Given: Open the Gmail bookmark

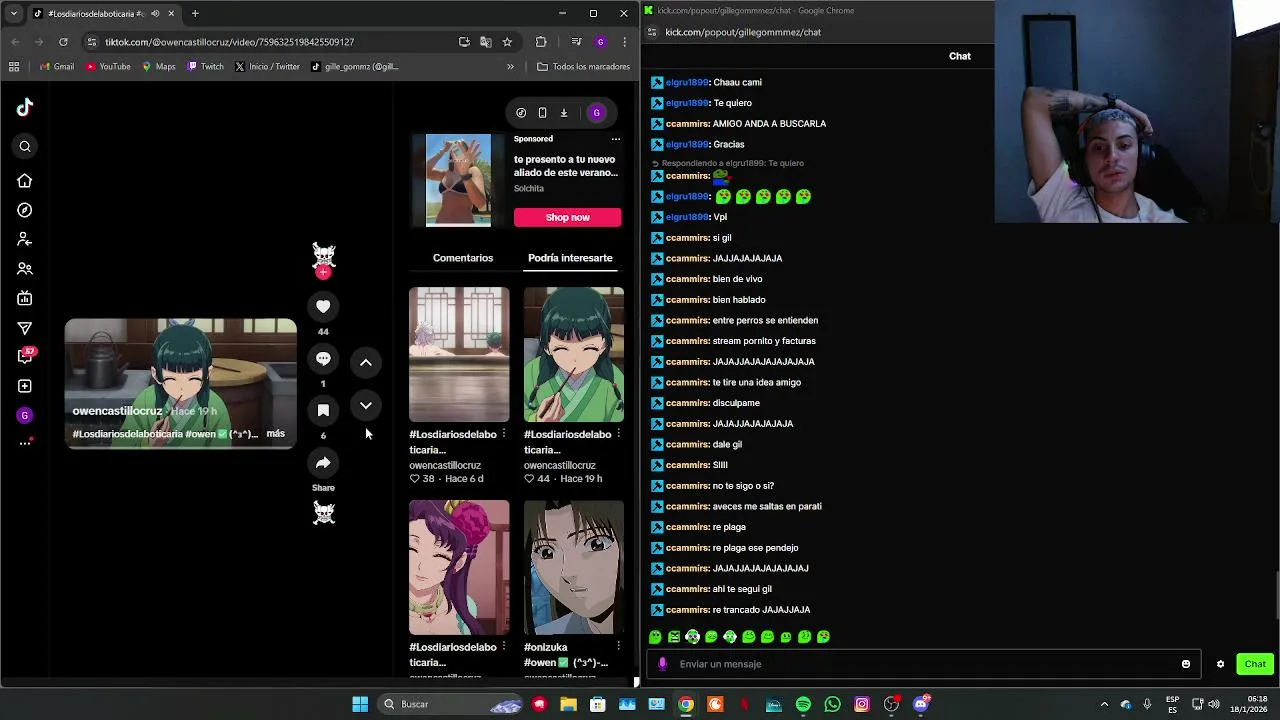Looking at the screenshot, I should click(x=57, y=67).
